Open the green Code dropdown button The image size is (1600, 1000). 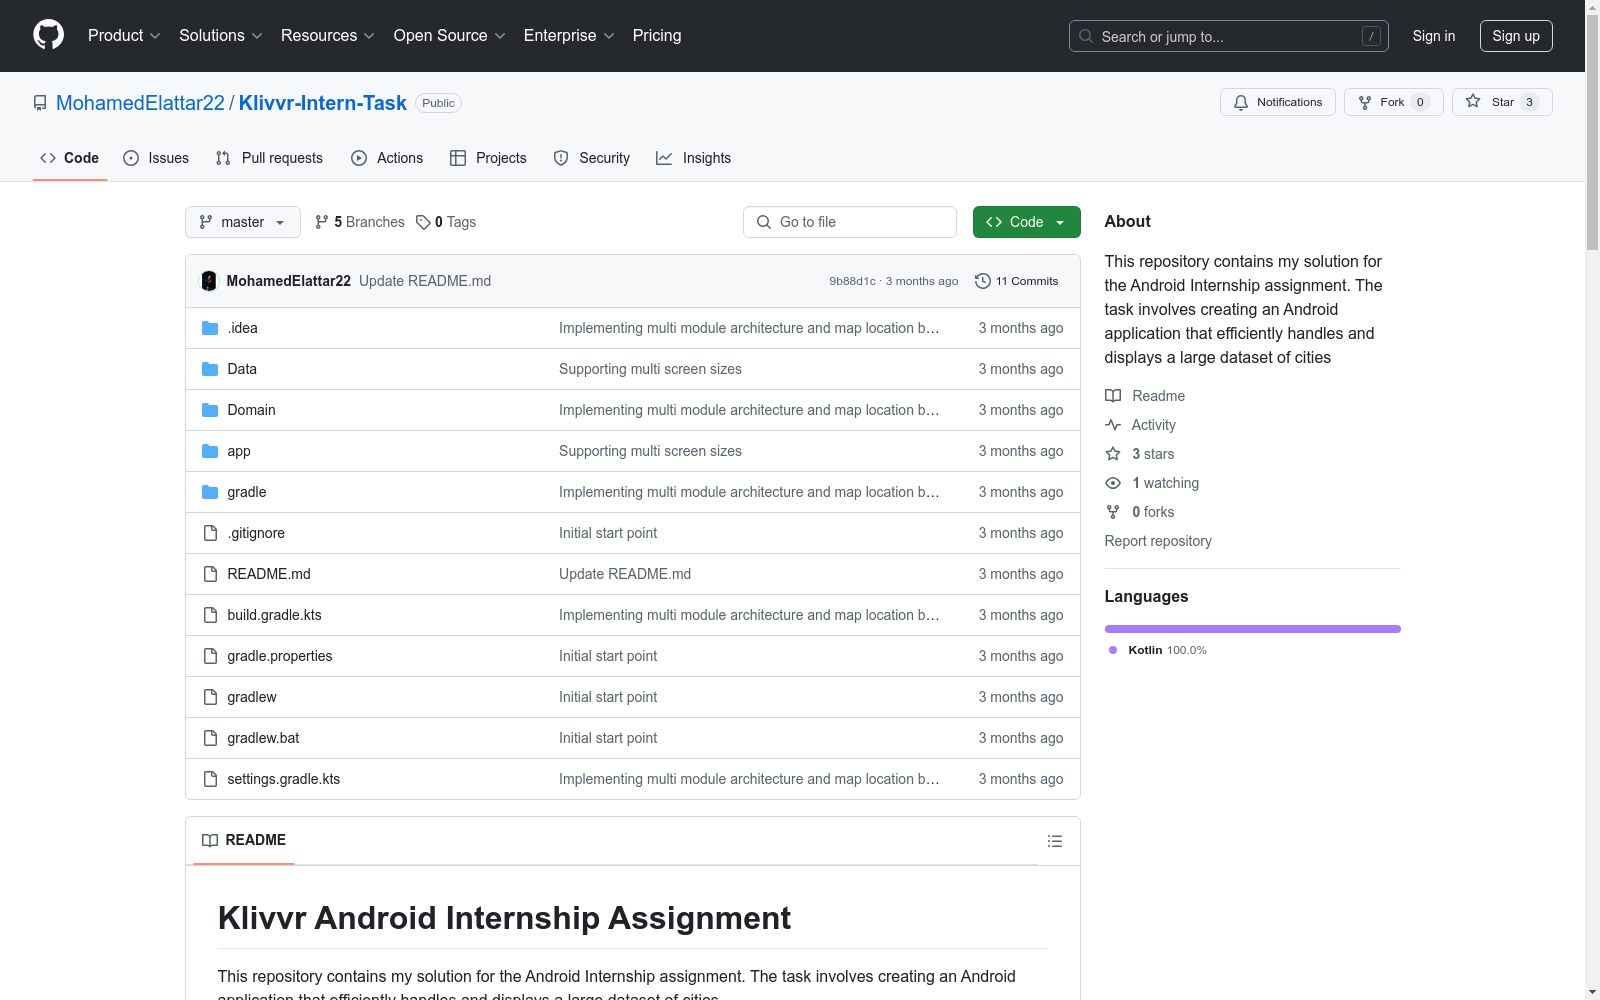pos(1026,222)
